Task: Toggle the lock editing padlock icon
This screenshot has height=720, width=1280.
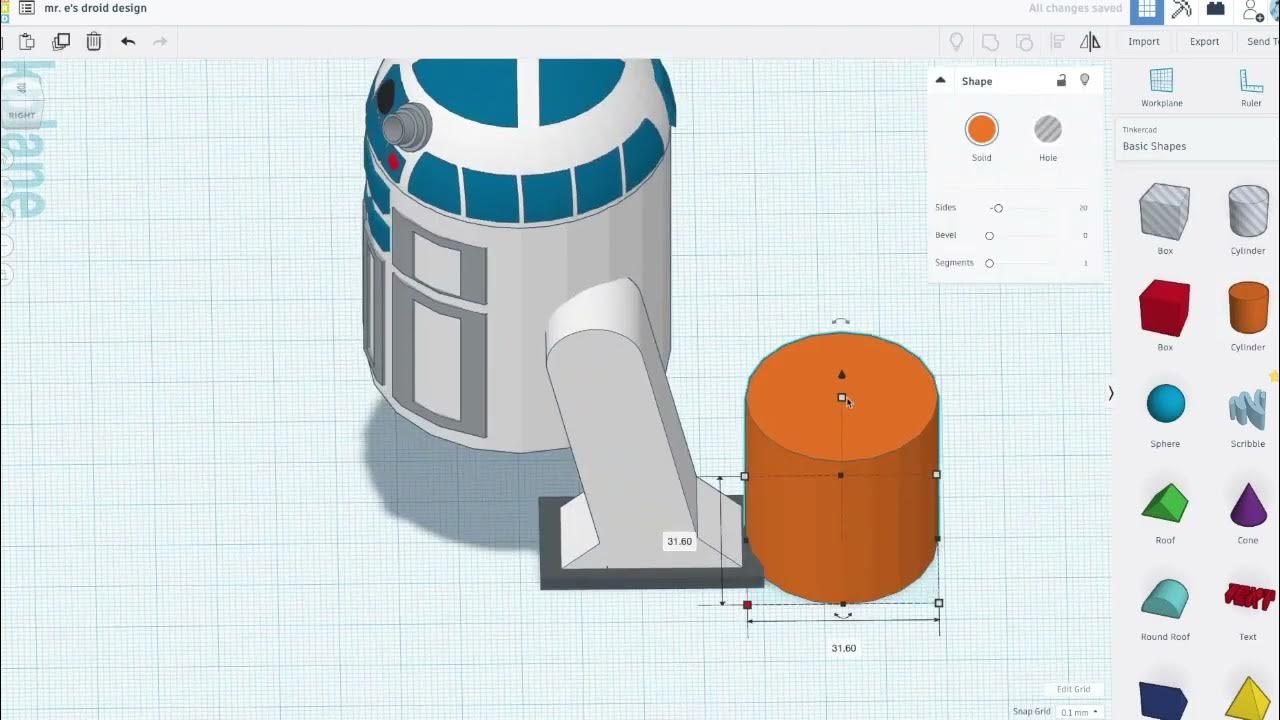Action: pos(1061,80)
